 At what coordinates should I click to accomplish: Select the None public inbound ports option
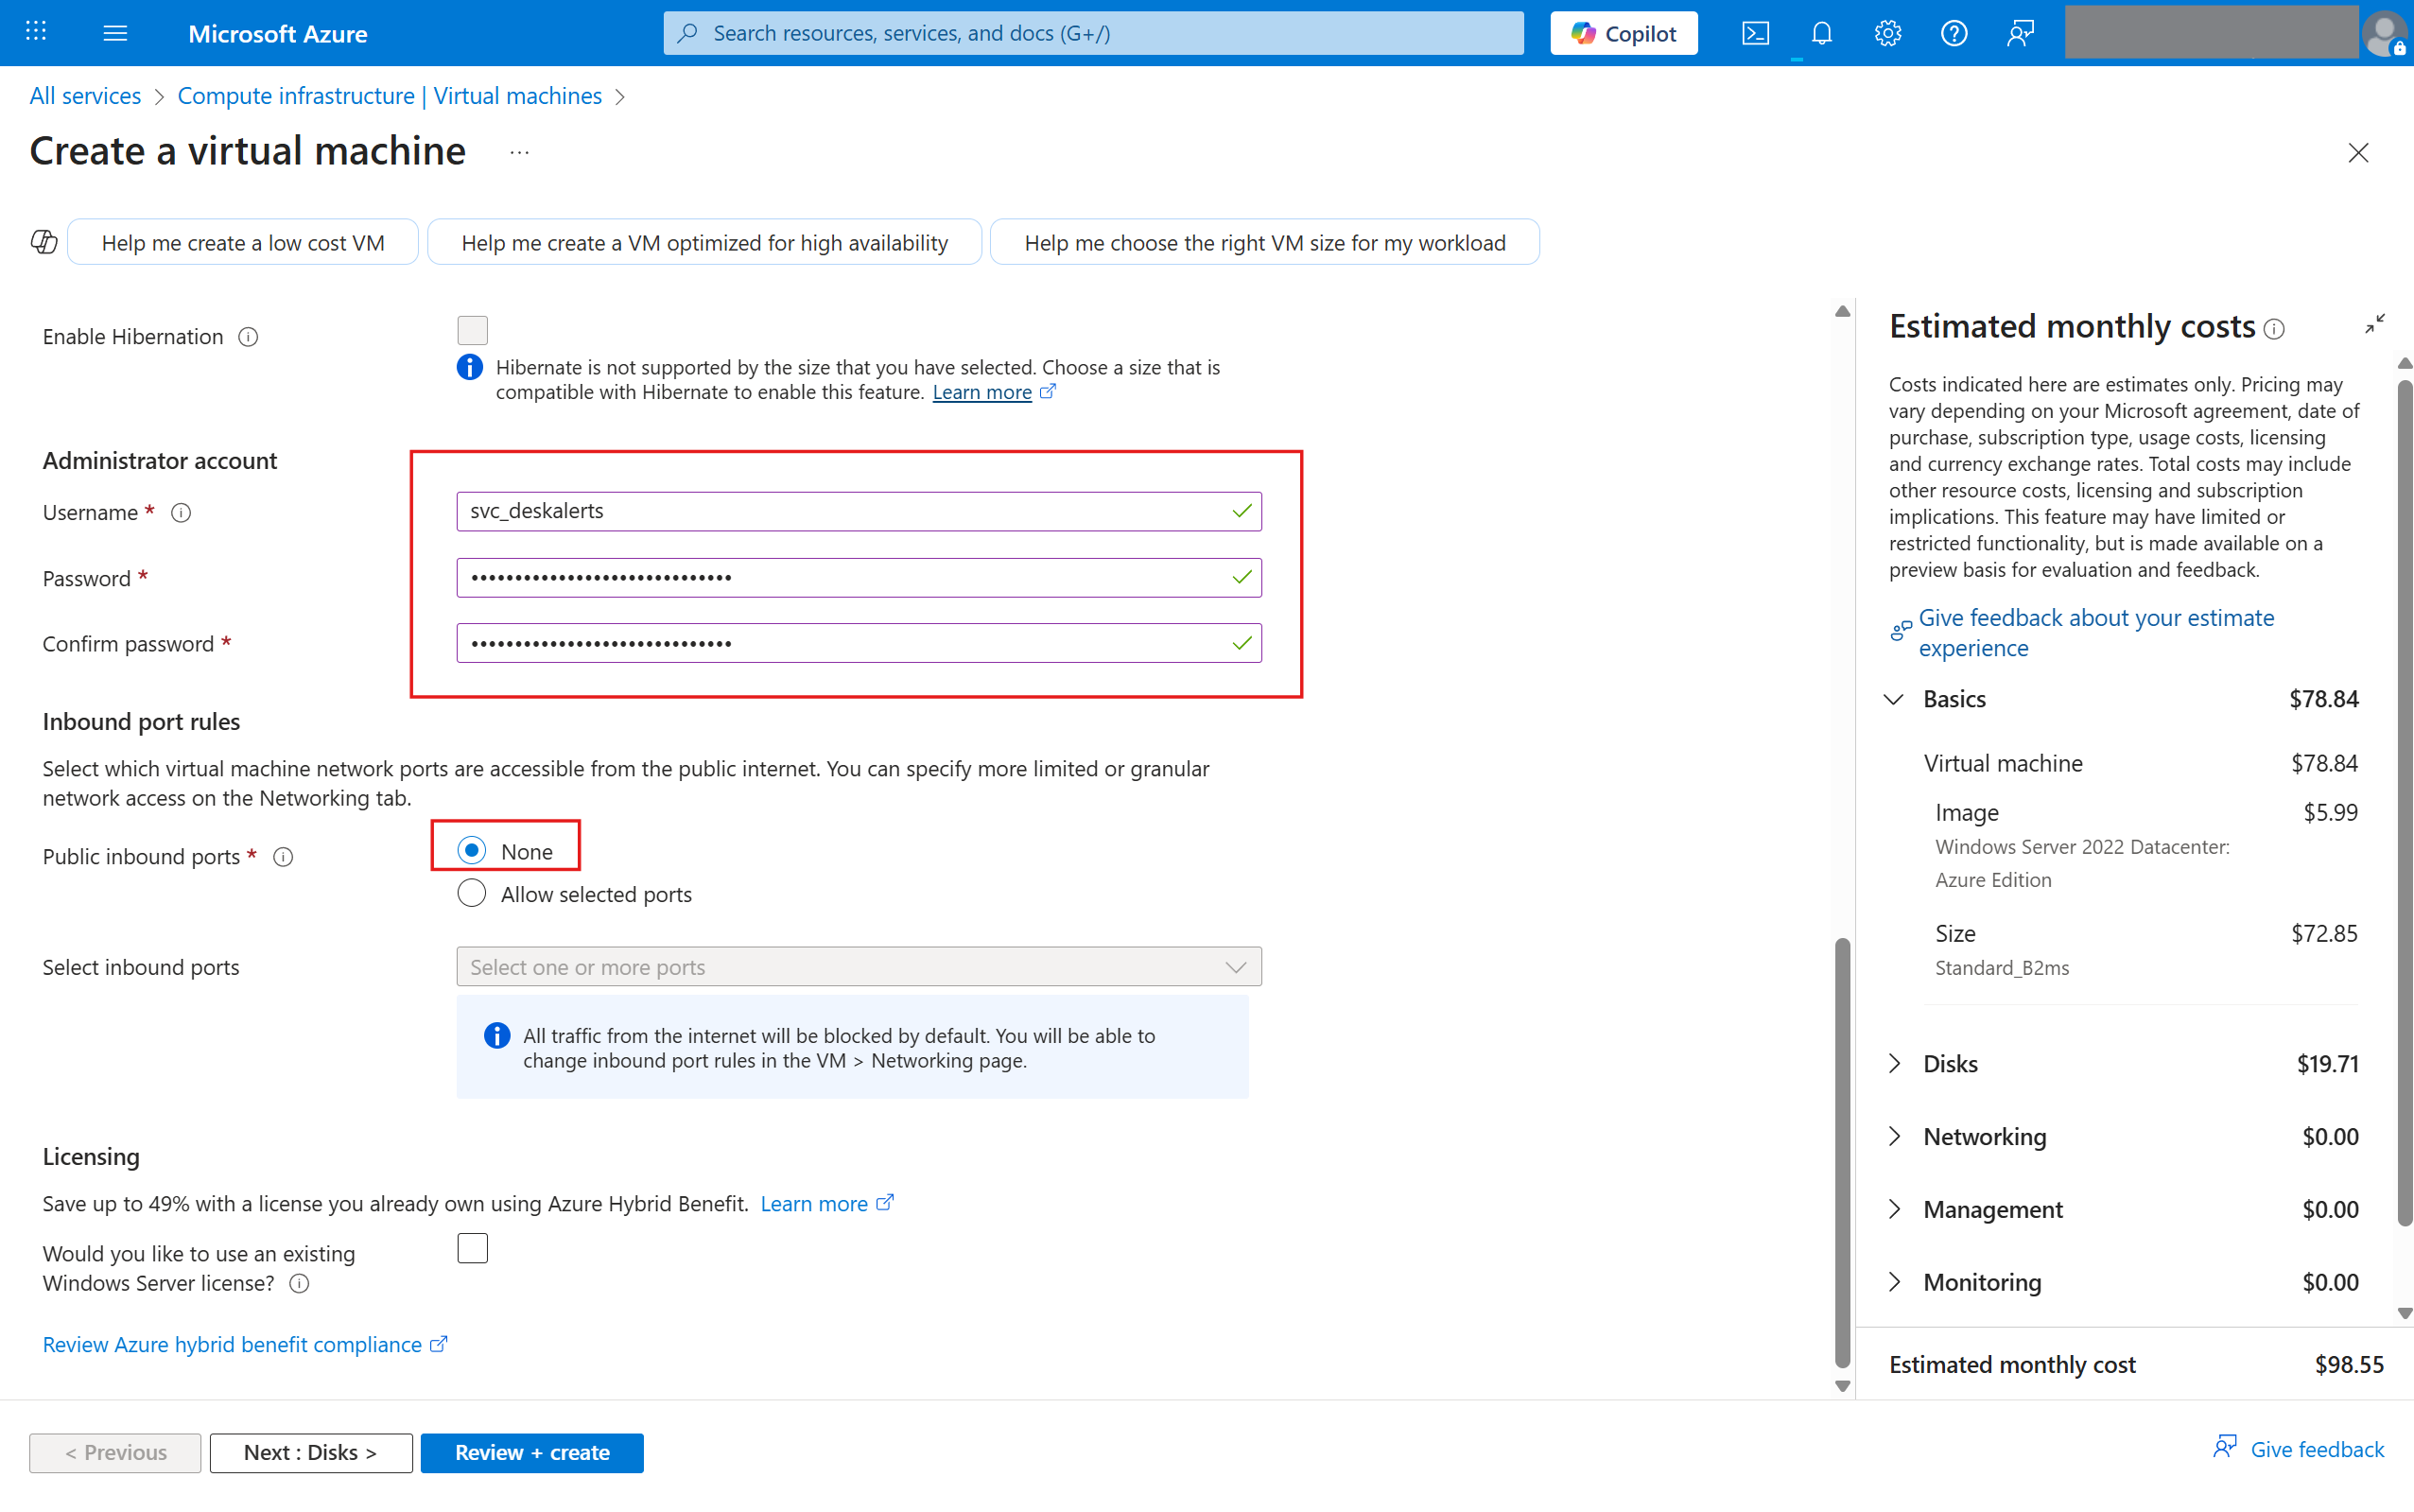pos(472,851)
